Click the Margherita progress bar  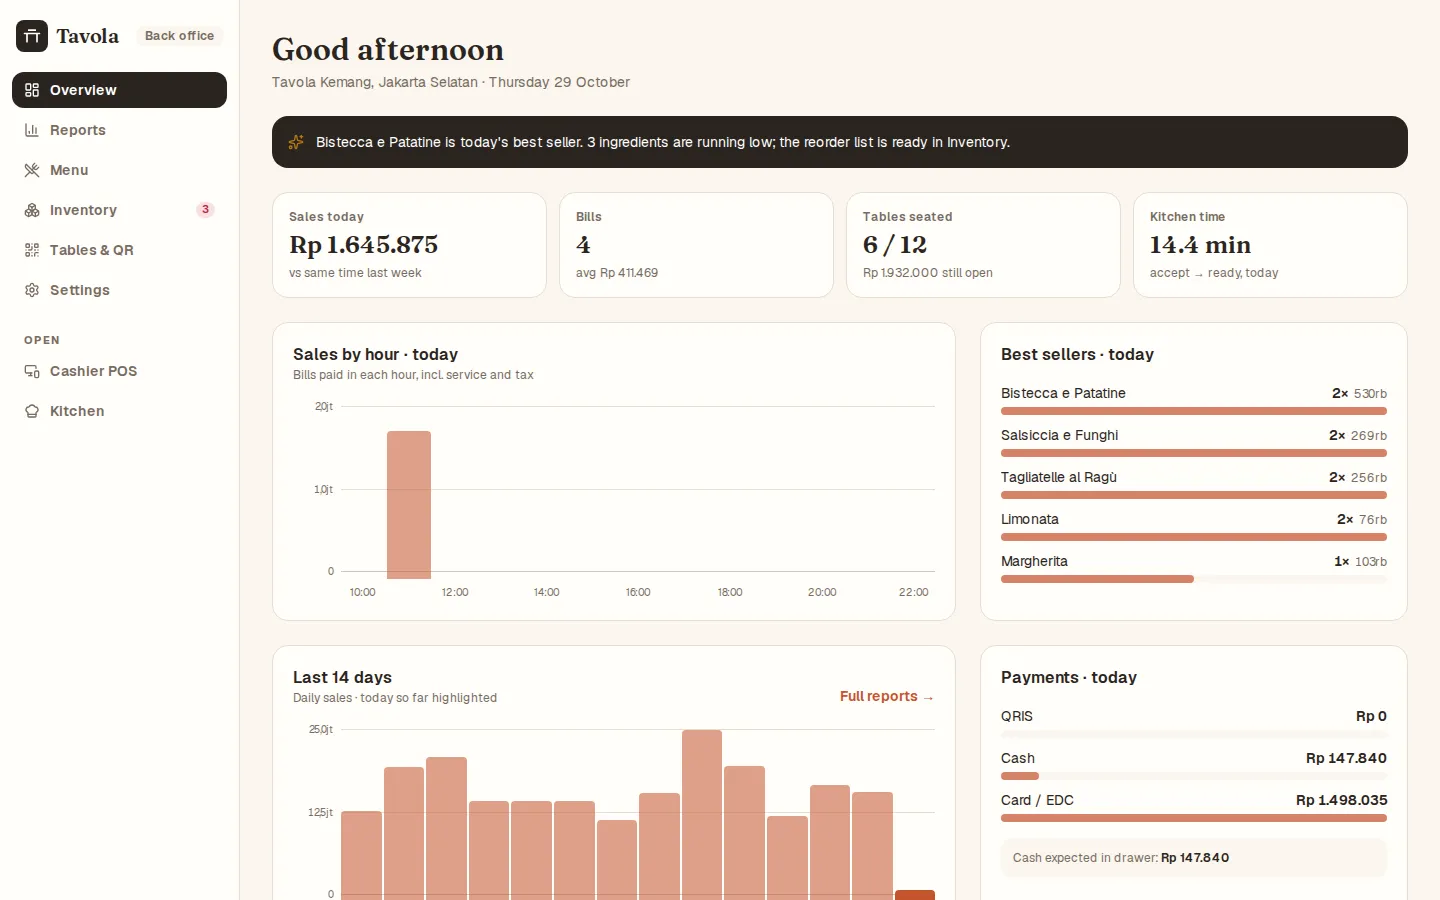1194,579
